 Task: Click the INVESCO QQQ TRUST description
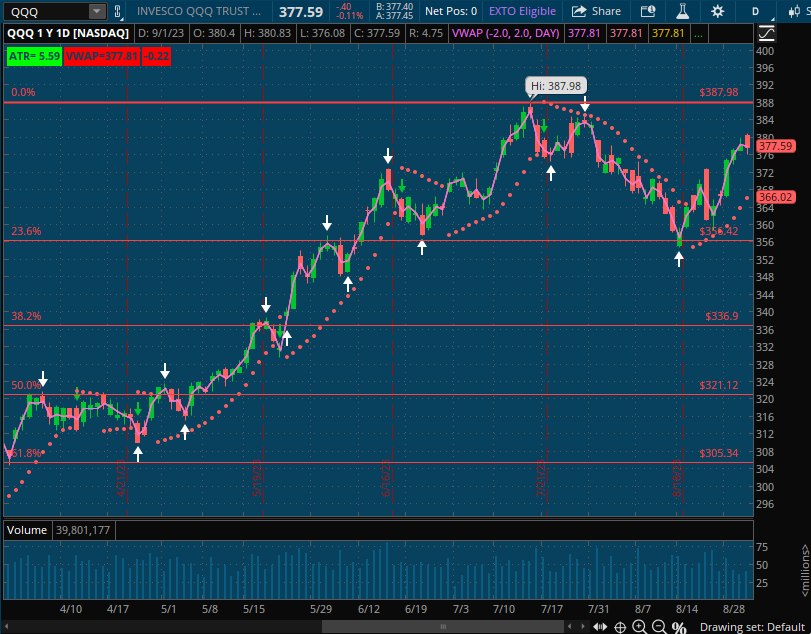[x=199, y=11]
